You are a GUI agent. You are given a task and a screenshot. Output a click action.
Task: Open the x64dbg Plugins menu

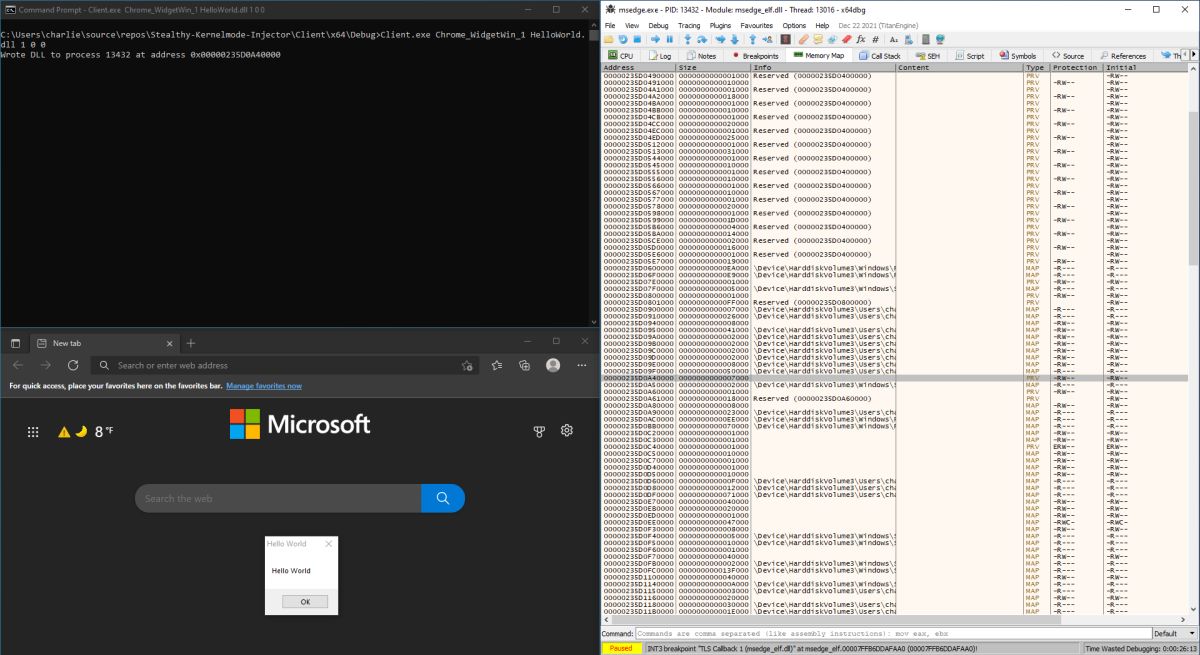coord(720,25)
